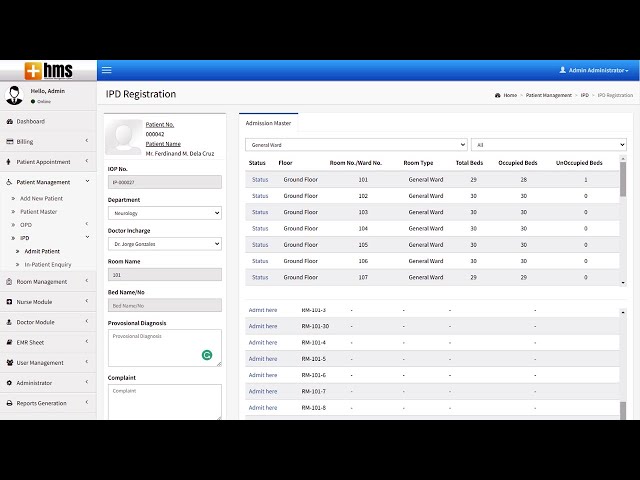Image resolution: width=640 pixels, height=480 pixels.
Task: Click the Room No./Ward No. column header
Action: click(356, 163)
